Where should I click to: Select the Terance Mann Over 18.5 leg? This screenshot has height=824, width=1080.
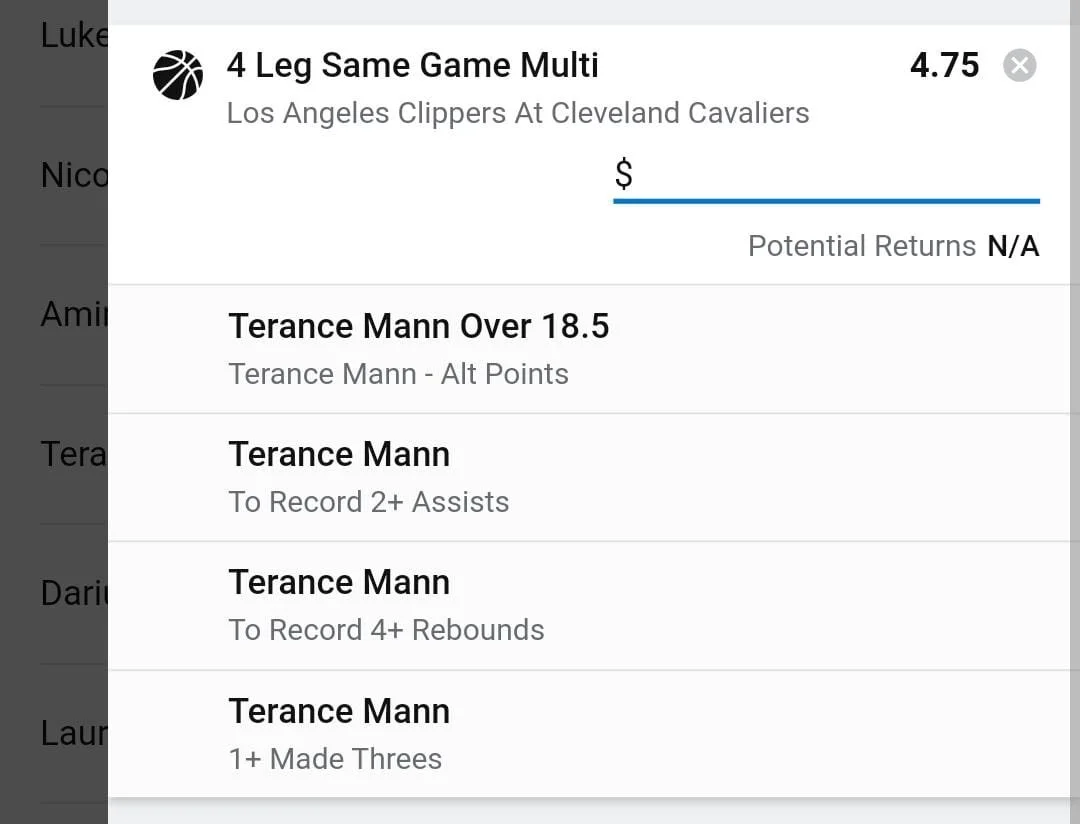(419, 326)
